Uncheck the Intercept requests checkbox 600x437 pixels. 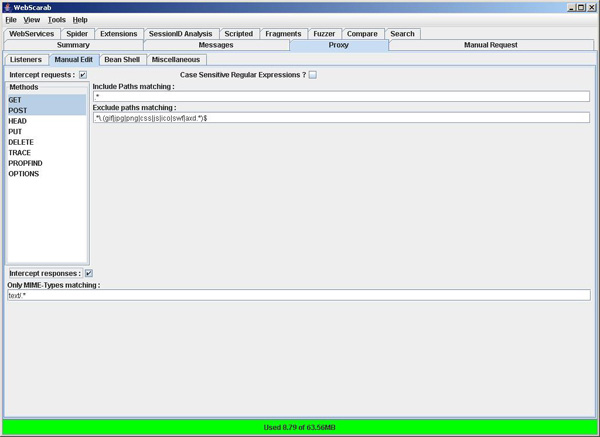(x=83, y=75)
